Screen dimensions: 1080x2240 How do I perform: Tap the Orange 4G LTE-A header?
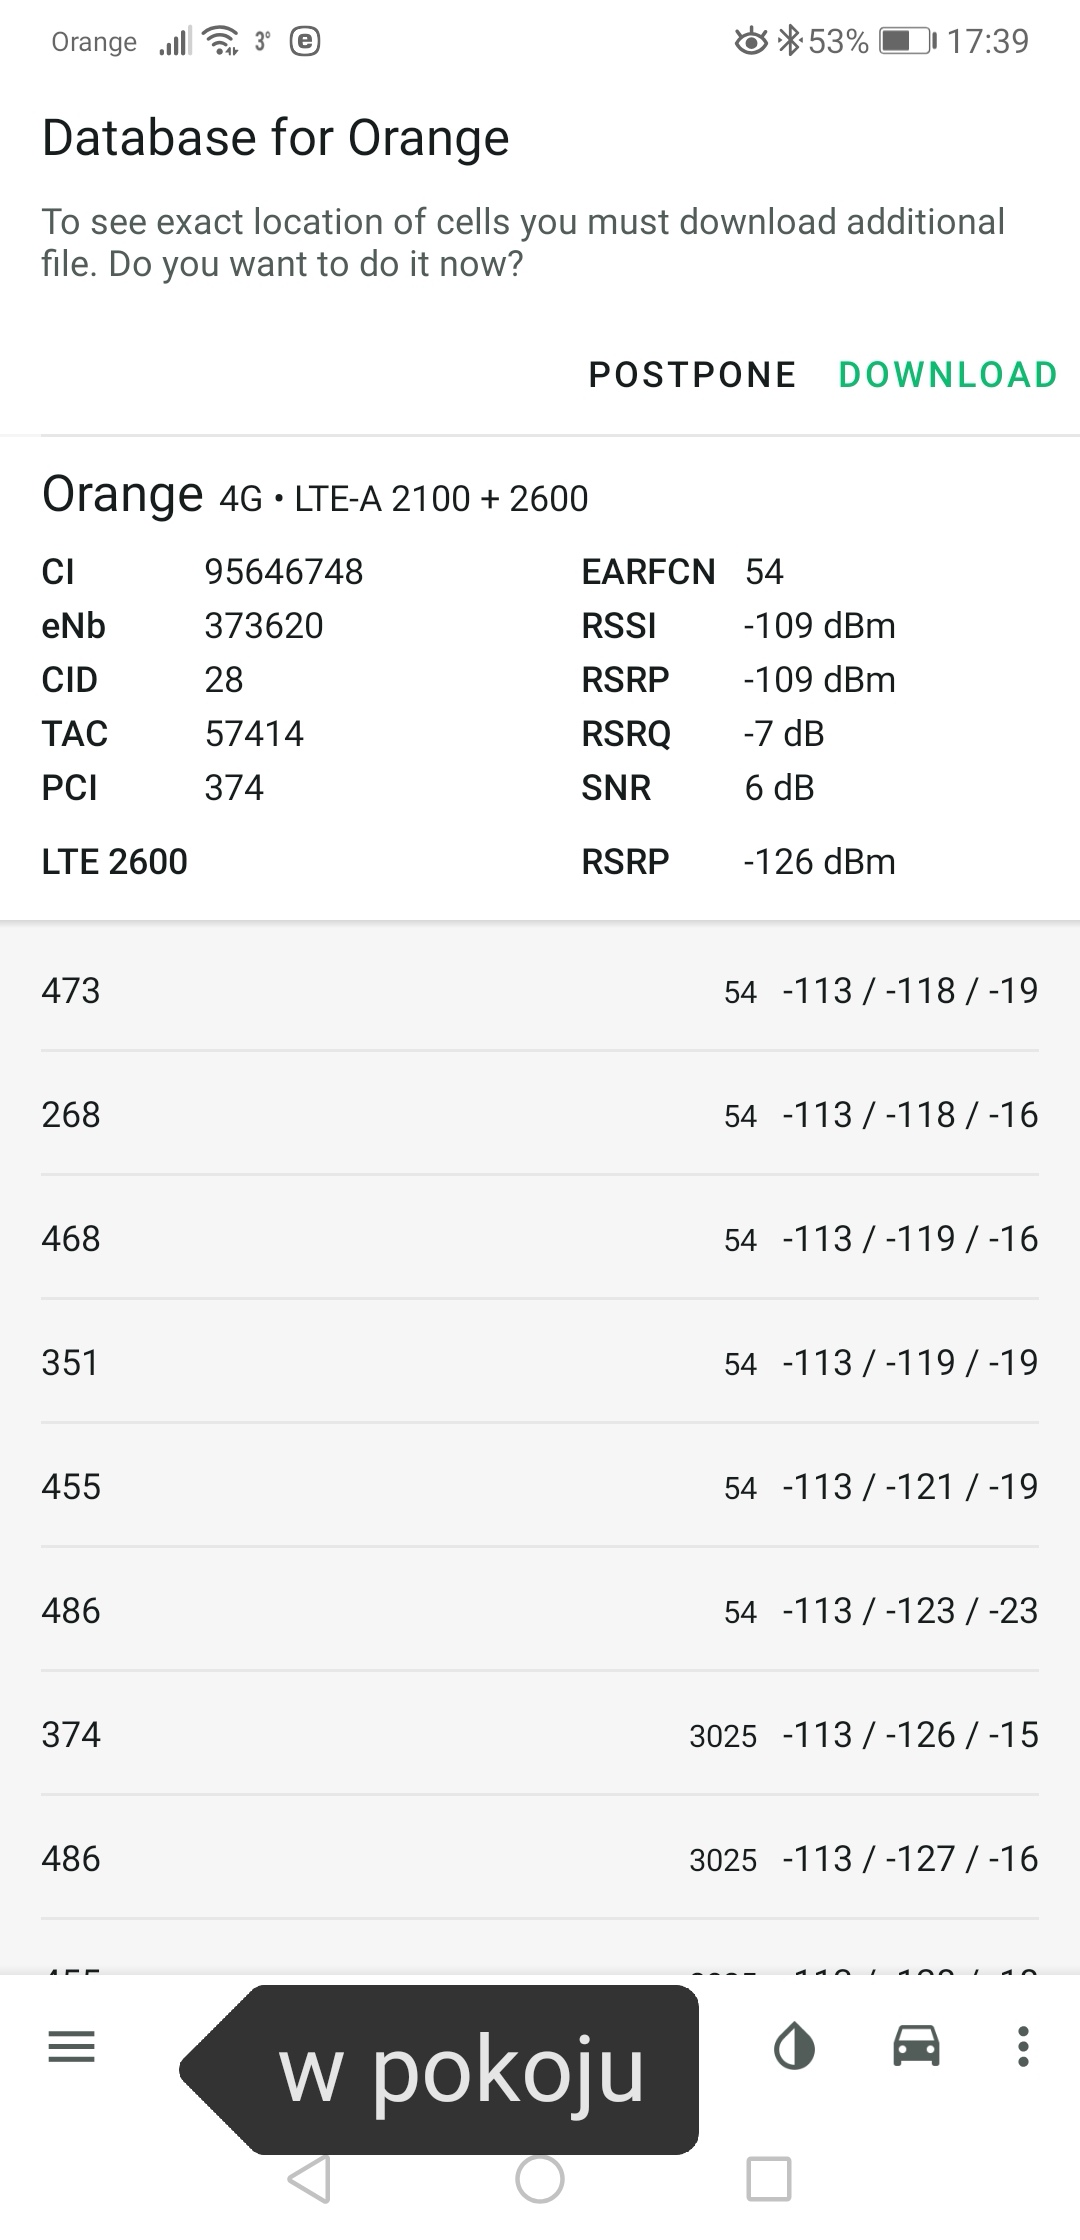tap(315, 495)
